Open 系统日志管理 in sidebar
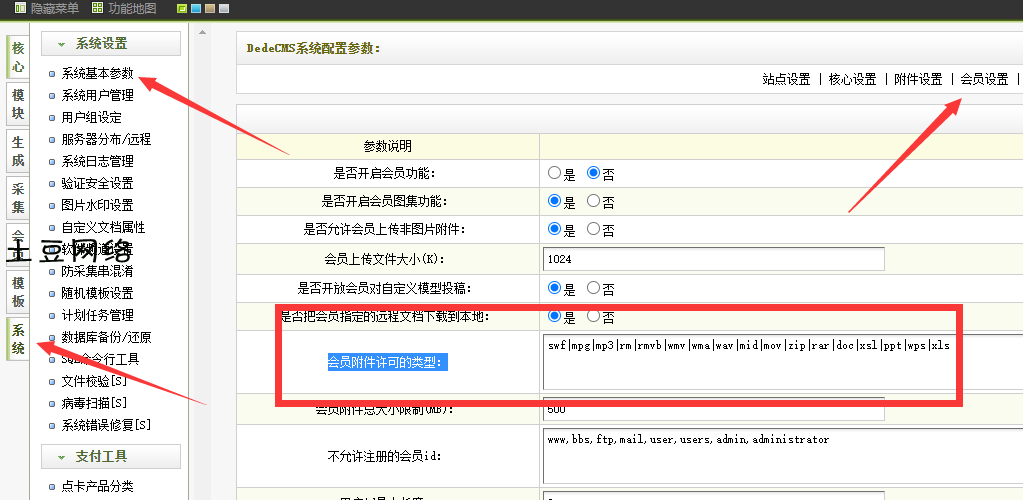The height and width of the screenshot is (500, 1023). click(97, 161)
